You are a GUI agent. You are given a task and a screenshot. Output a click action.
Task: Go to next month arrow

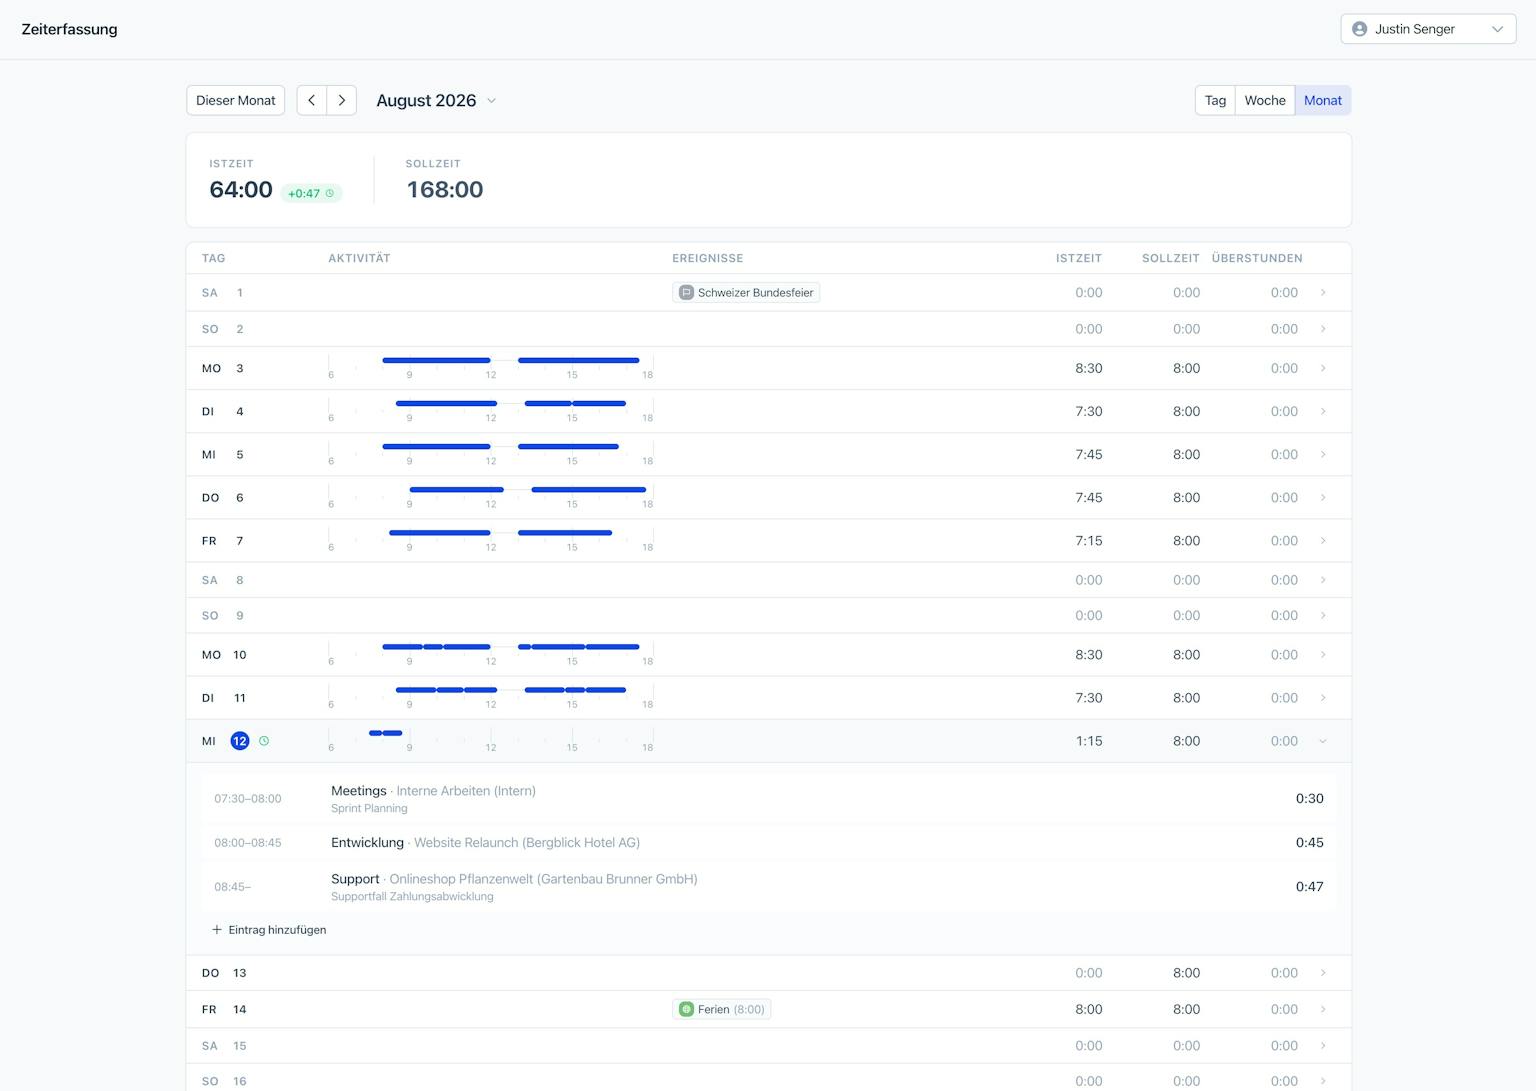pyautogui.click(x=342, y=100)
